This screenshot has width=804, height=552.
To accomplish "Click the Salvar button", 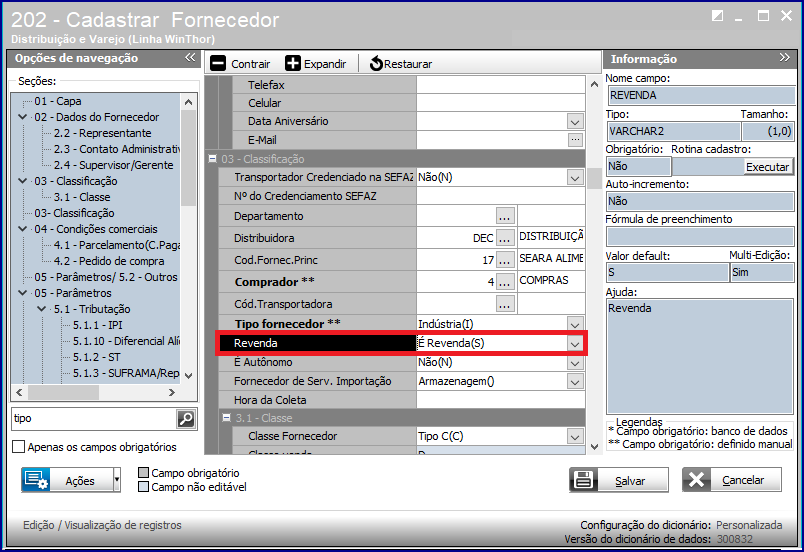I will coord(619,480).
